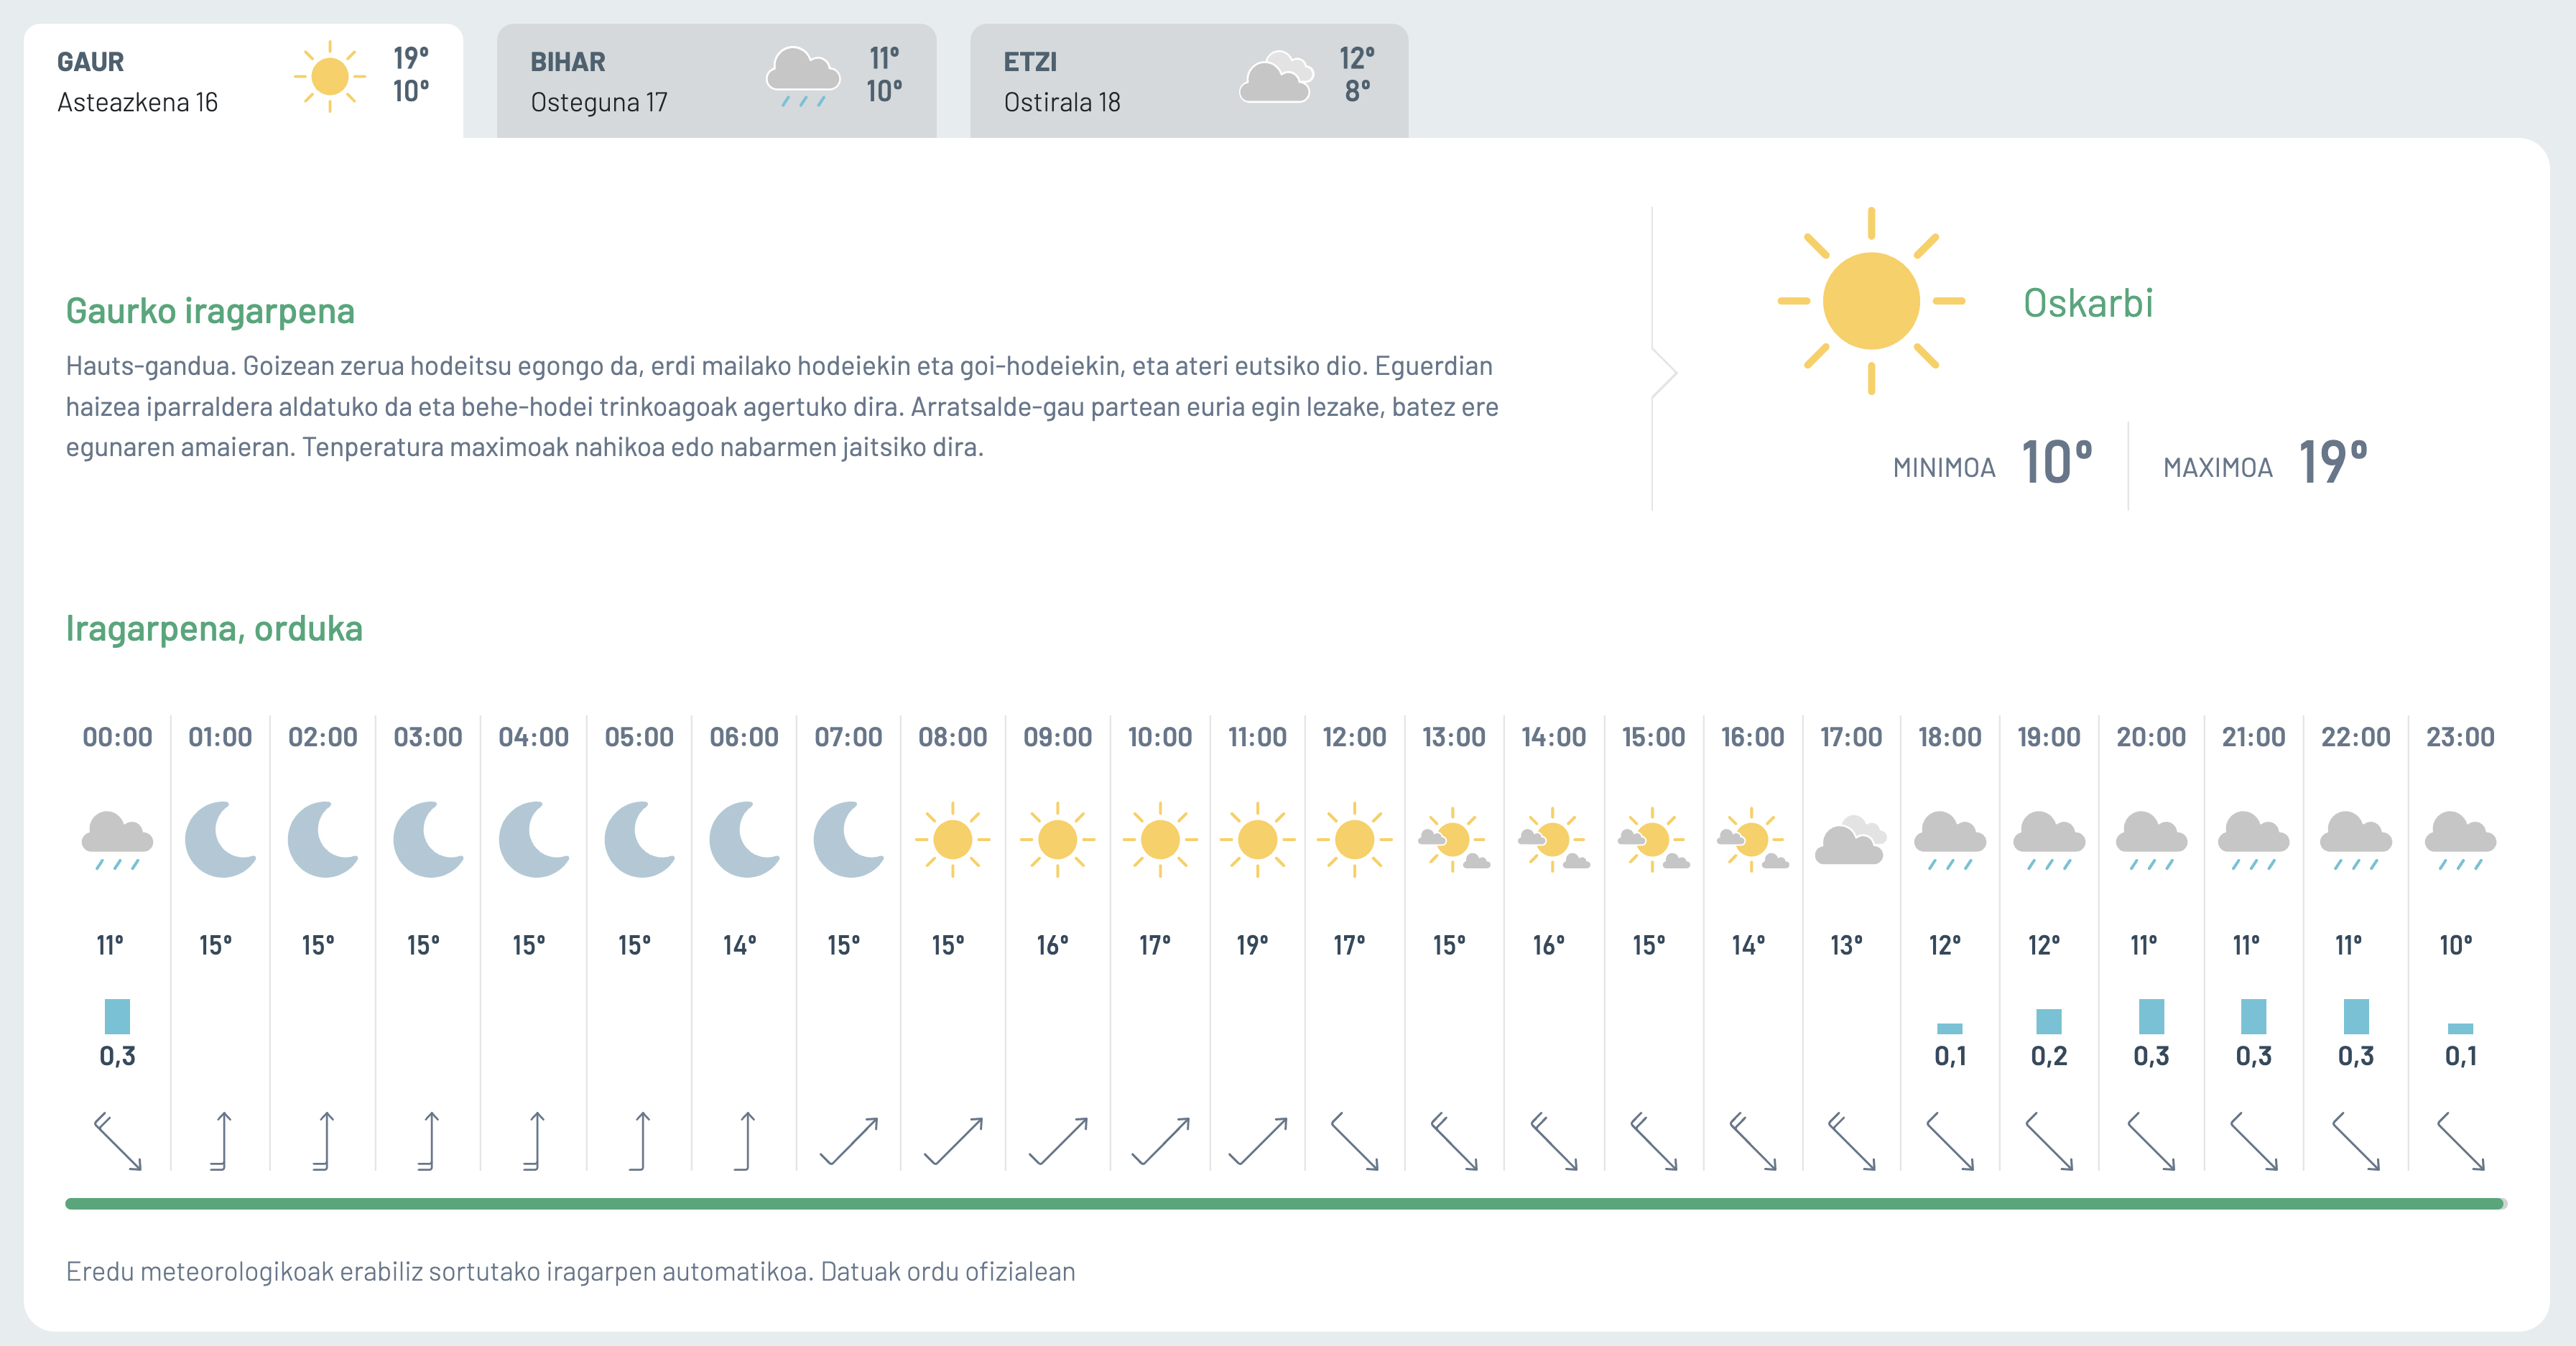Click the 10° temperature at 23:00
Screen dimensions: 2576x1346
2456,945
